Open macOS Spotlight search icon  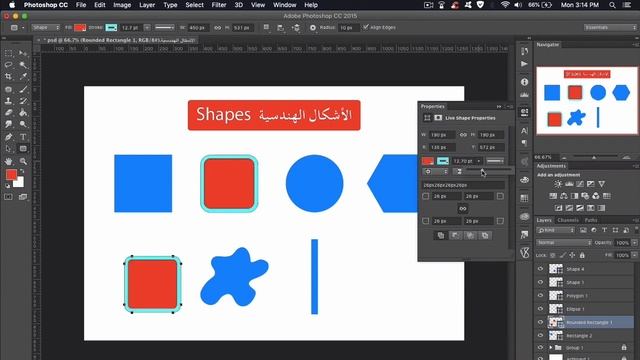(x=612, y=5)
